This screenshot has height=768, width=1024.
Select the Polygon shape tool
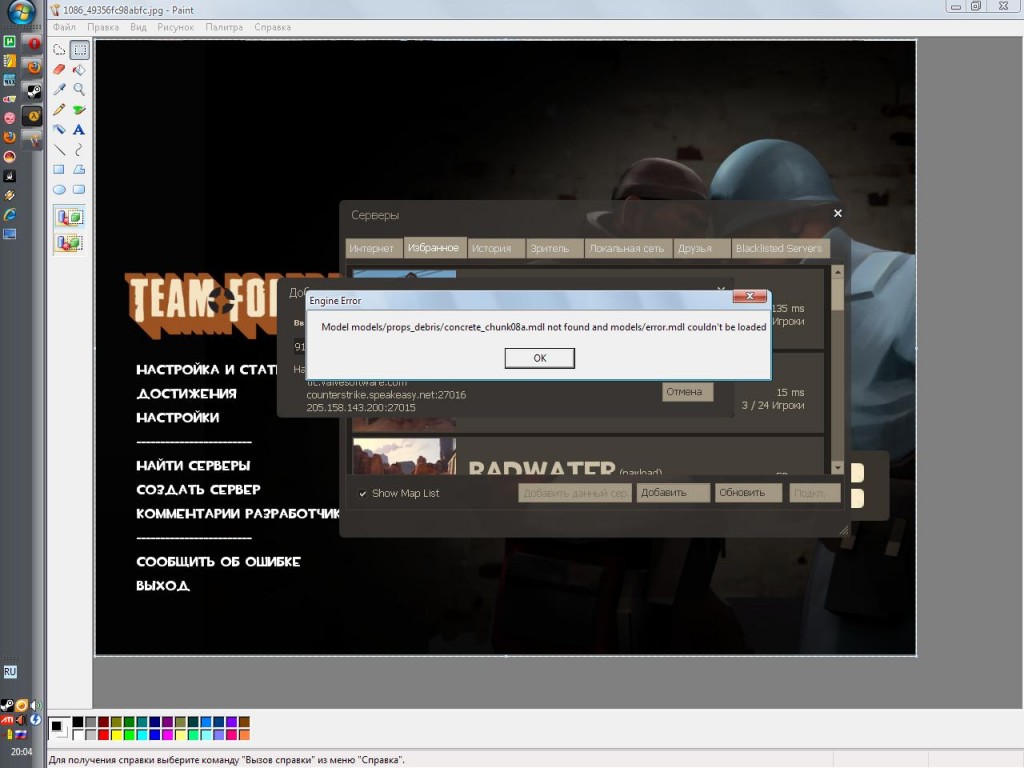80,170
